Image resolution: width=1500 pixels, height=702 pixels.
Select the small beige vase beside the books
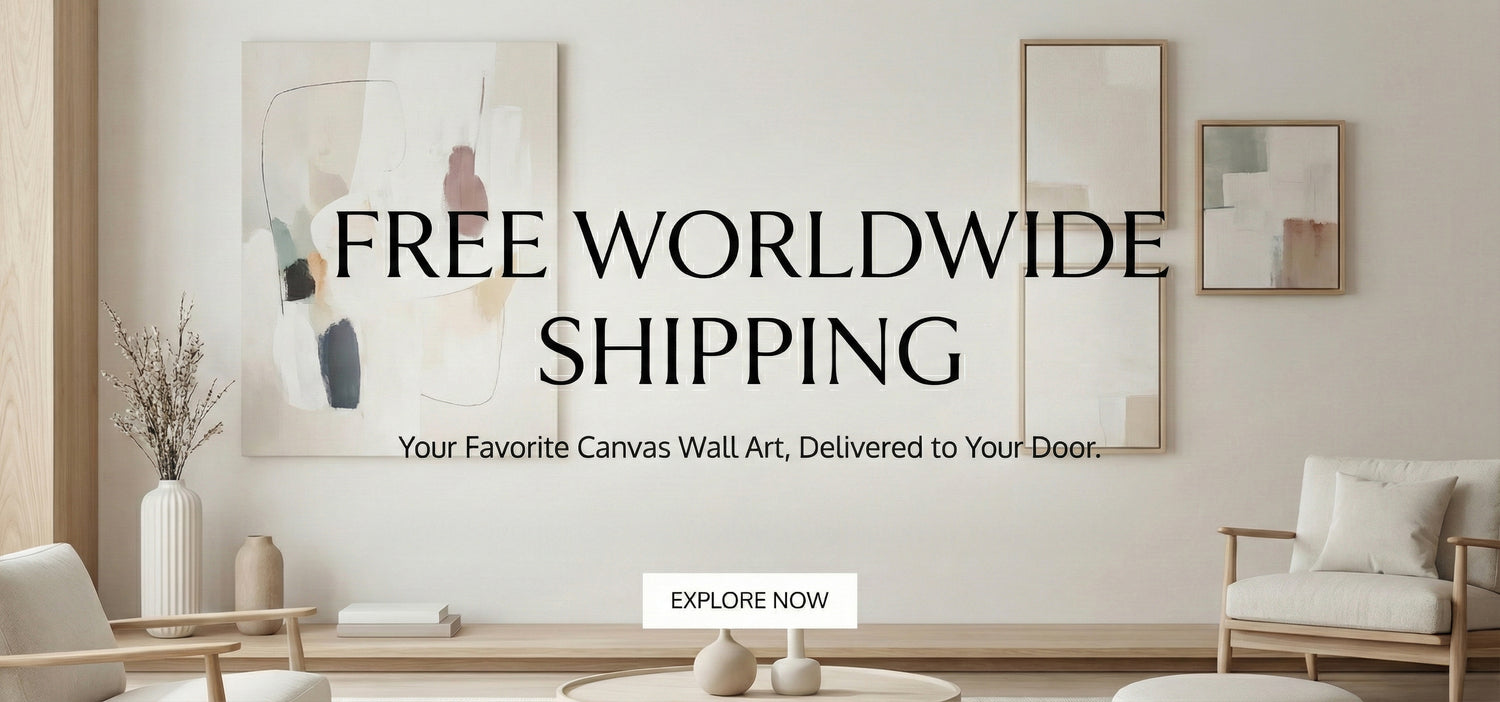(x=259, y=584)
